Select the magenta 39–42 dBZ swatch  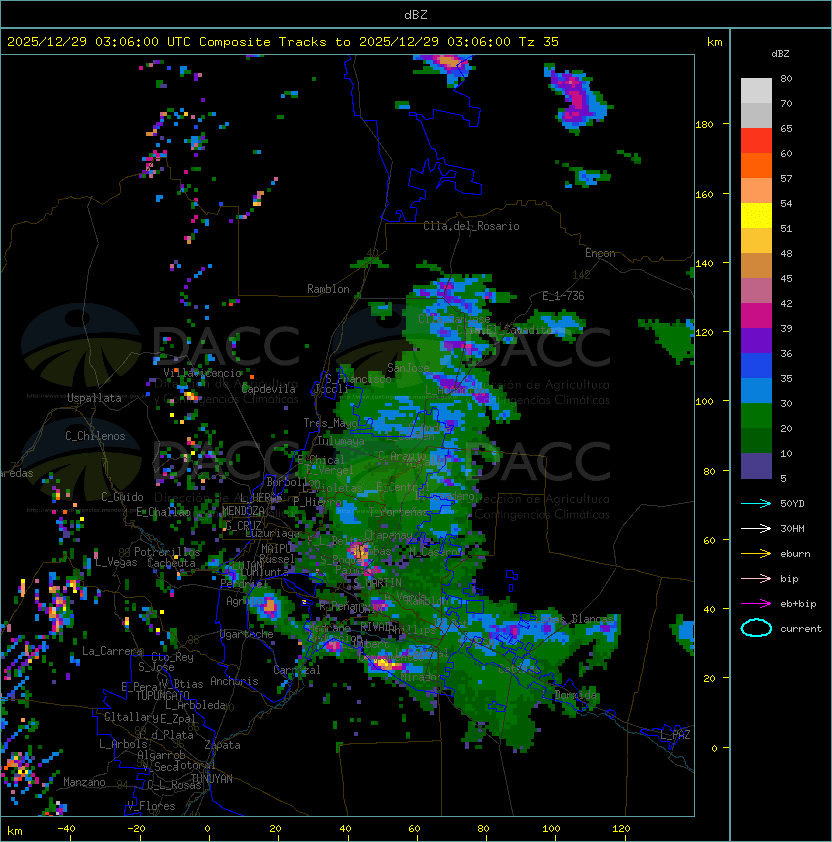pos(756,315)
